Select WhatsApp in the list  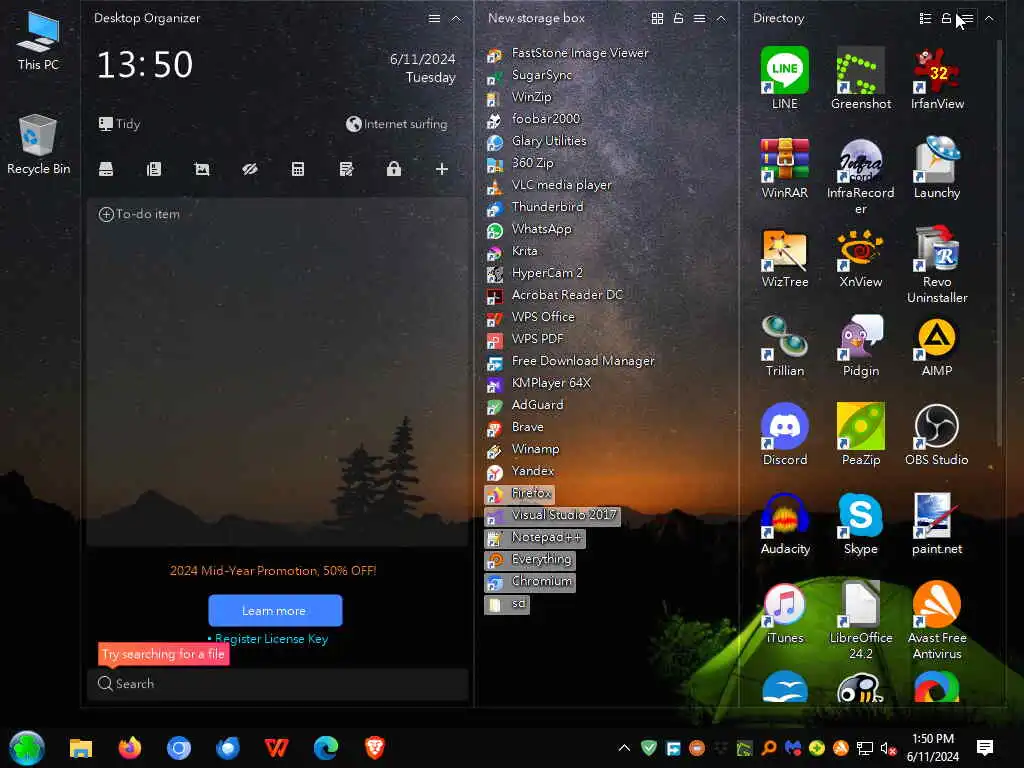click(529, 229)
